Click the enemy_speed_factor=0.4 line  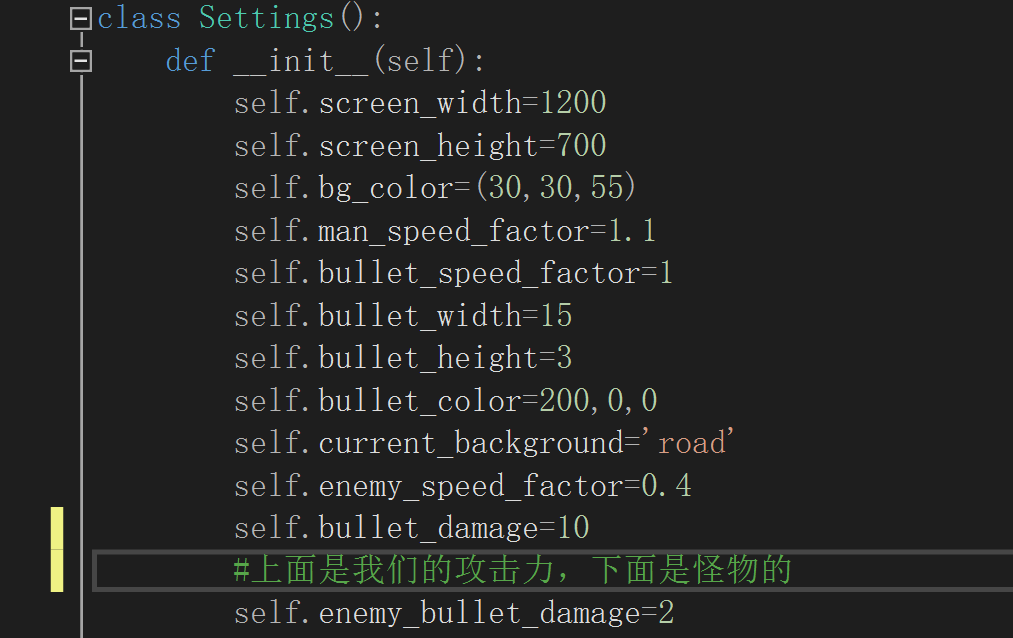pyautogui.click(x=462, y=486)
